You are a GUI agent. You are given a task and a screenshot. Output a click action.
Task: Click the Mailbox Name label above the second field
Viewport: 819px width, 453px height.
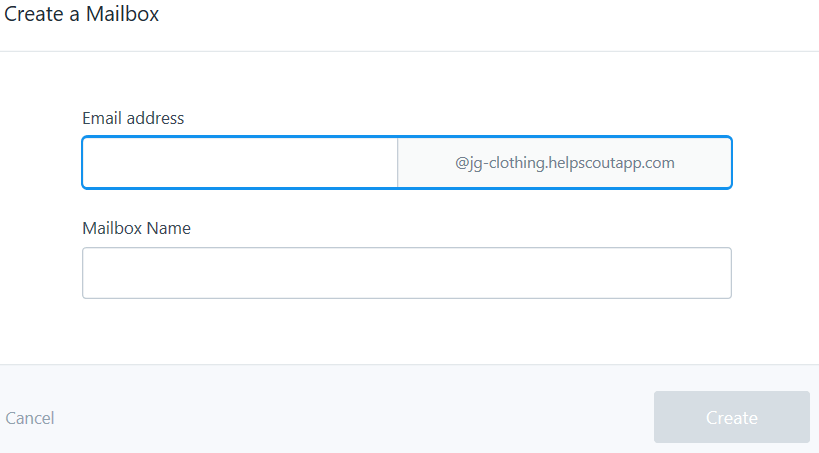[136, 228]
